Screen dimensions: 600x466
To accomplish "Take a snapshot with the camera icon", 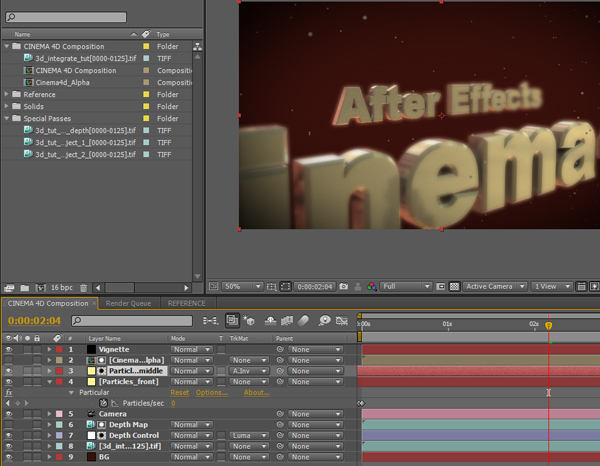I will (344, 286).
